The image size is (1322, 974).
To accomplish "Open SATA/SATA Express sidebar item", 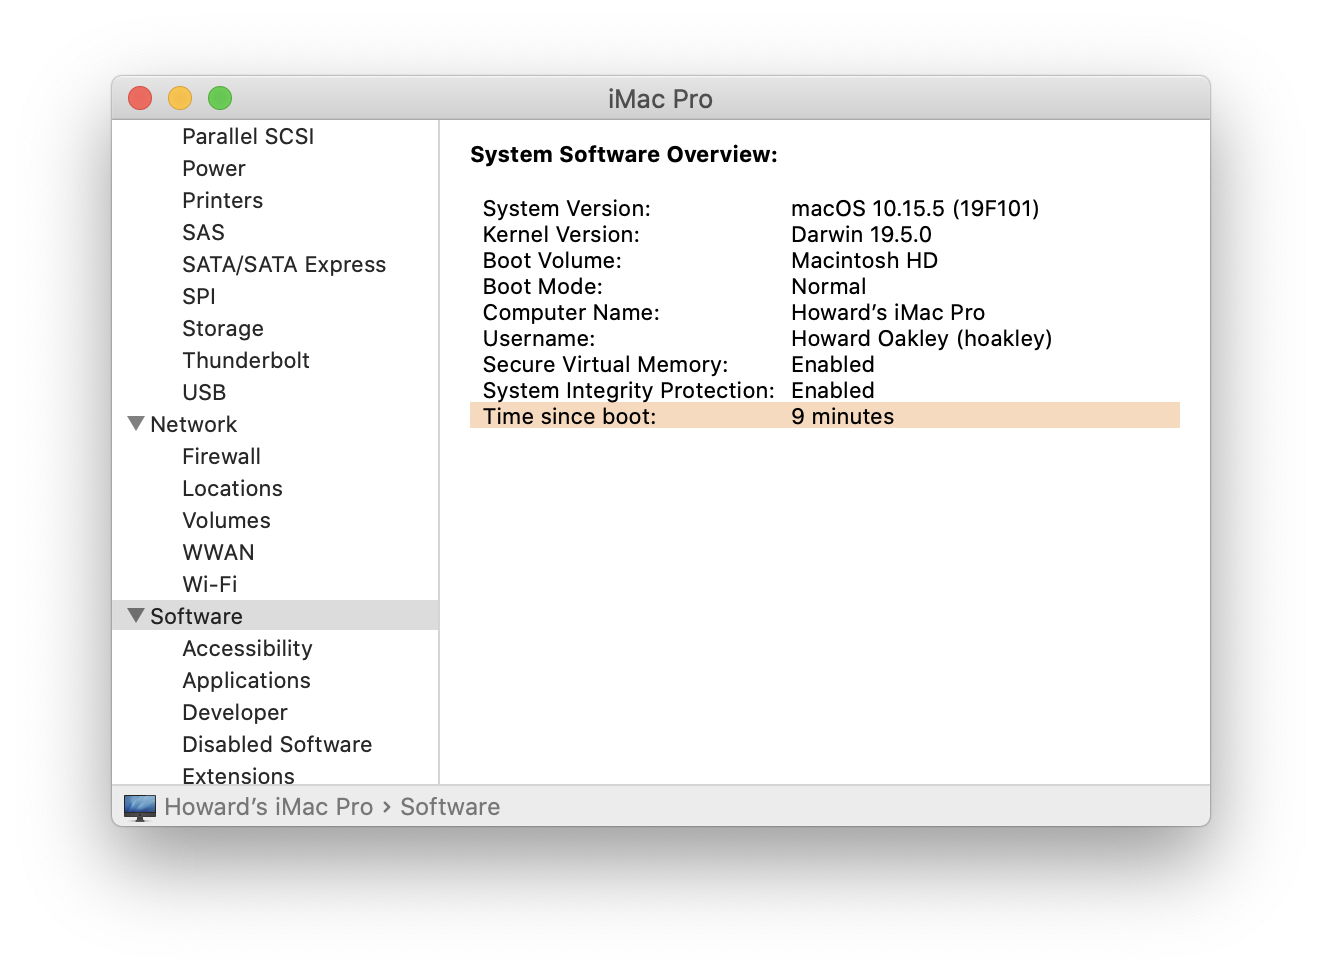I will pyautogui.click(x=283, y=264).
